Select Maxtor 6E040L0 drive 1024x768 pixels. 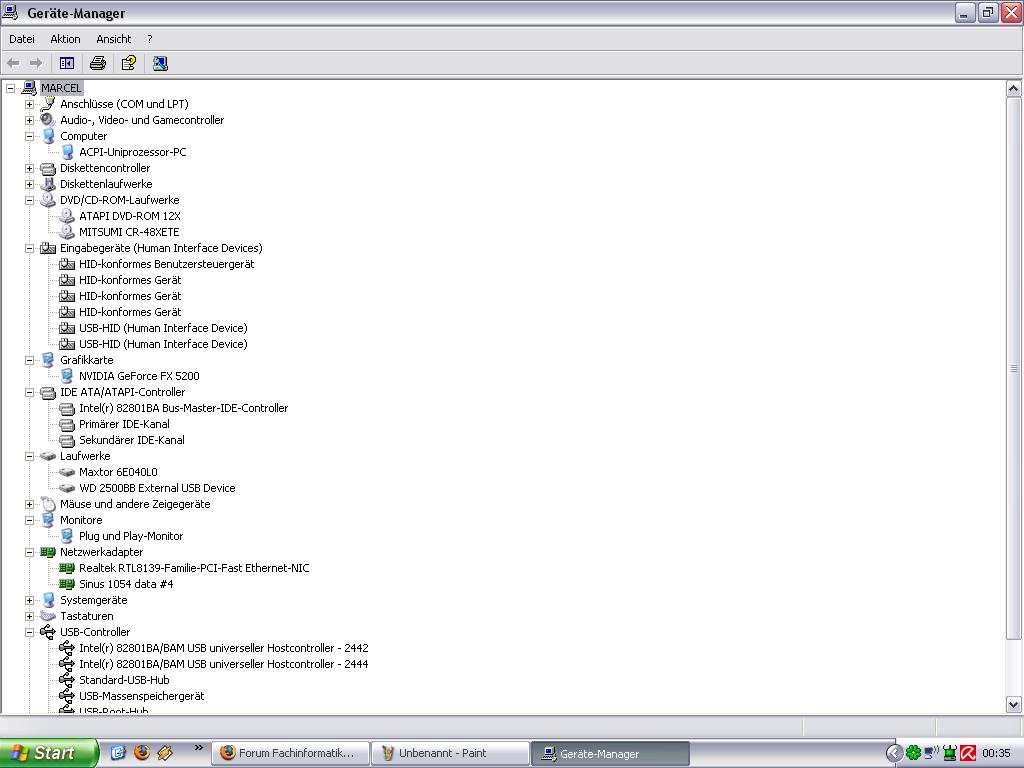[x=118, y=472]
